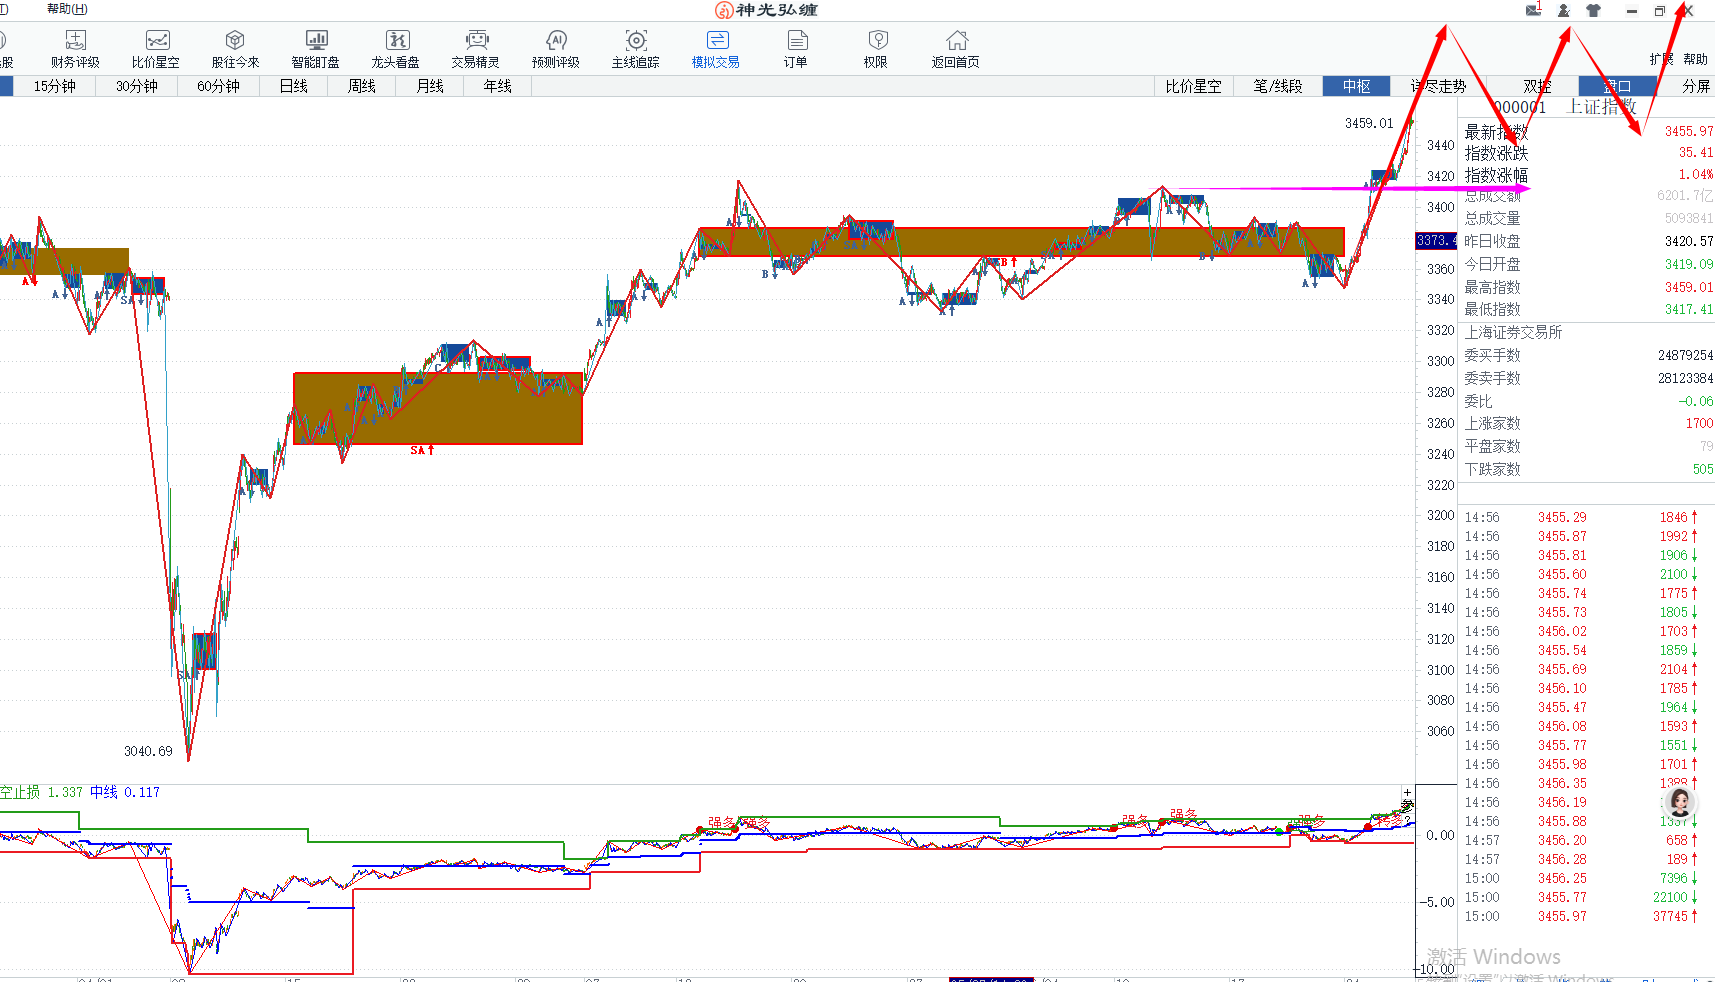Switch to 日线 daily chart tab
1715x982 pixels.
293,86
